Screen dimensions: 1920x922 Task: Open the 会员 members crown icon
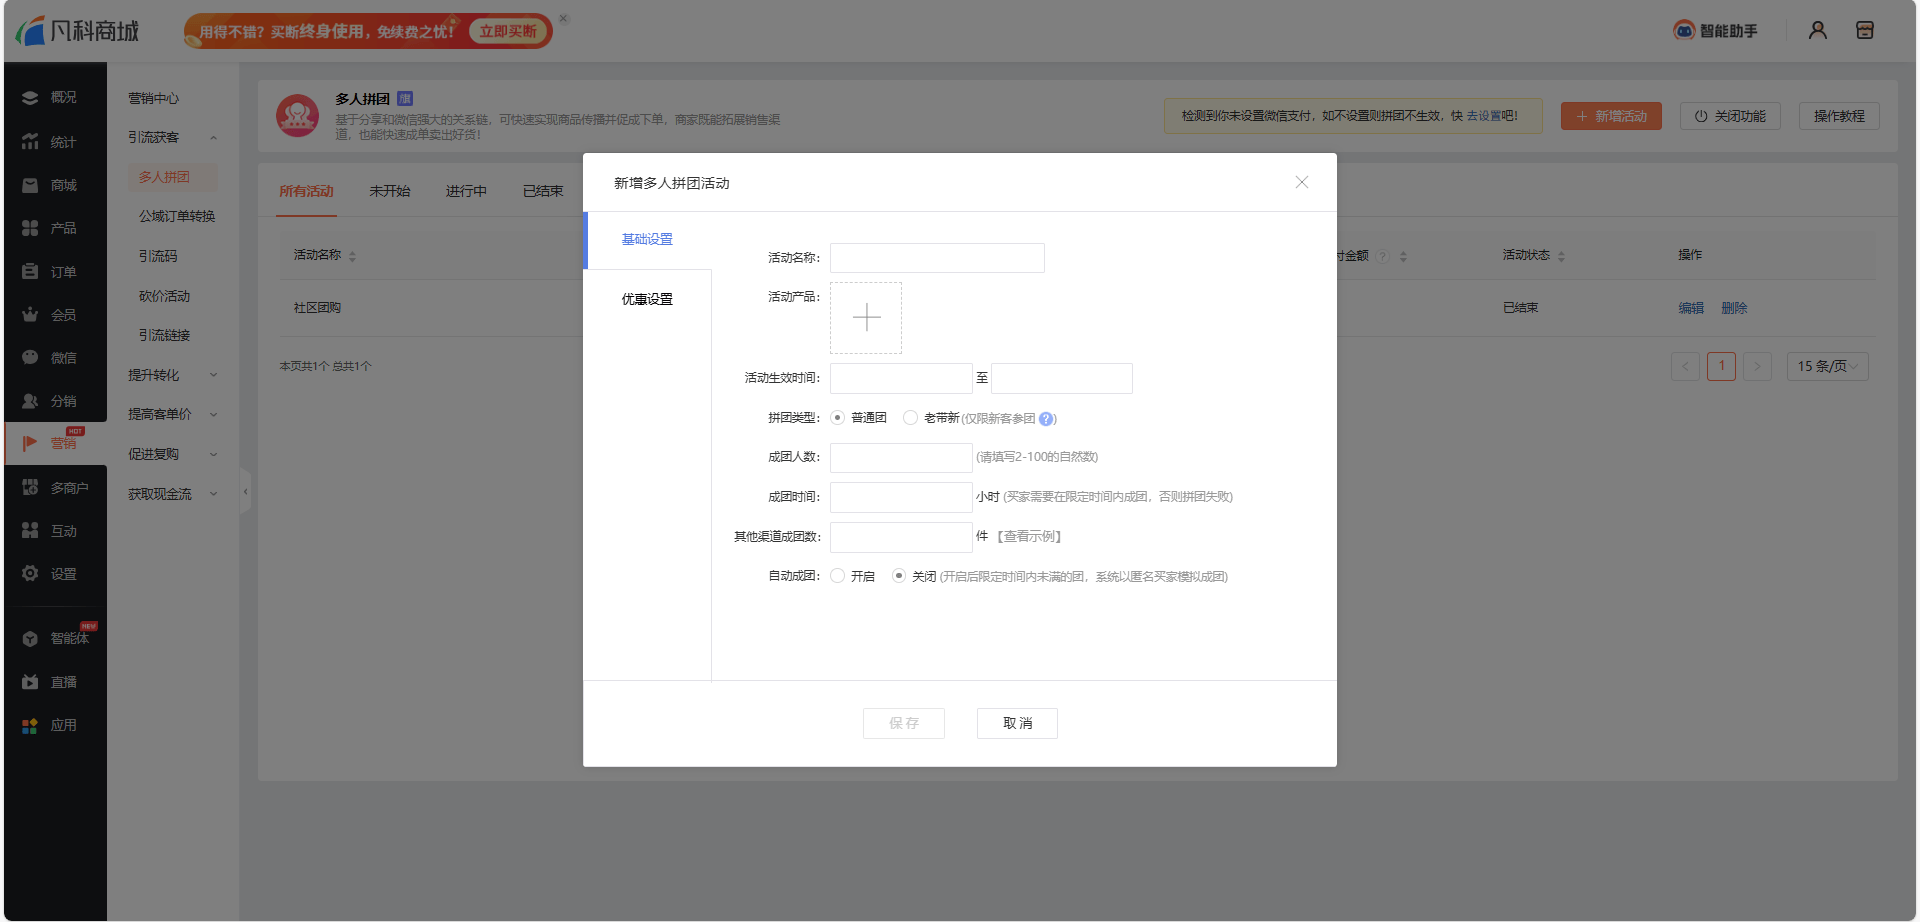tap(30, 315)
